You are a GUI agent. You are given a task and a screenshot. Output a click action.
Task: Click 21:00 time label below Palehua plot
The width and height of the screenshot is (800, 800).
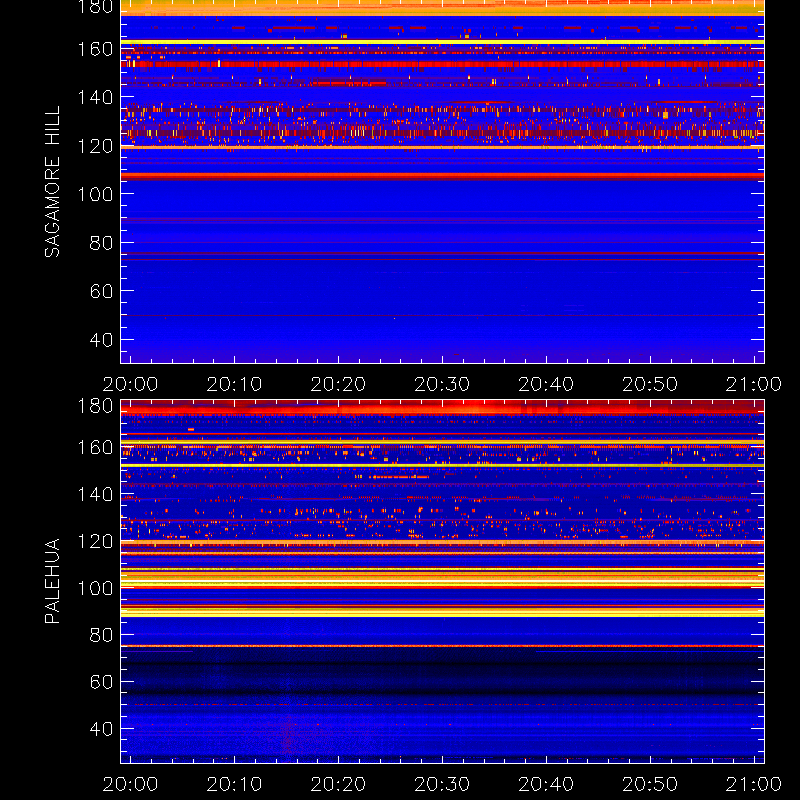pyautogui.click(x=754, y=784)
